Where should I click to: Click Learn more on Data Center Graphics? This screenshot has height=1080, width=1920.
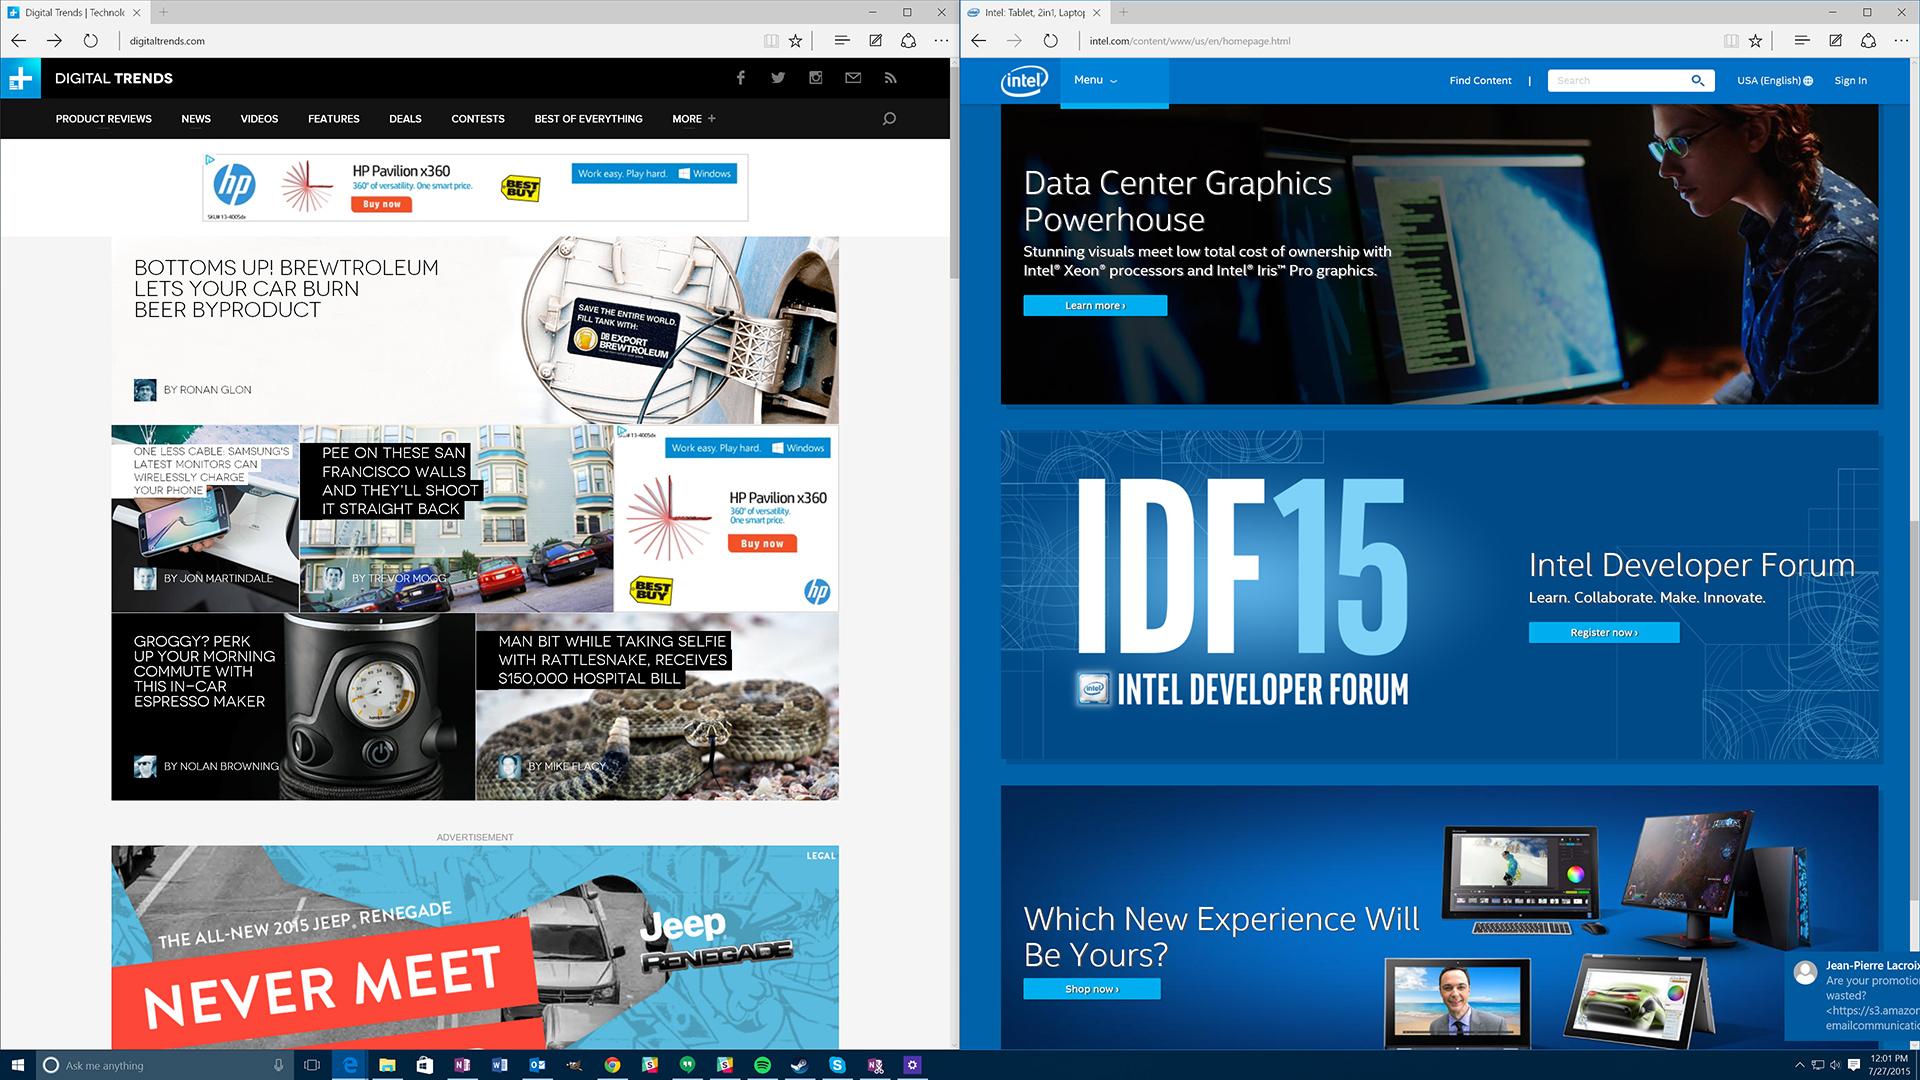[x=1093, y=306]
